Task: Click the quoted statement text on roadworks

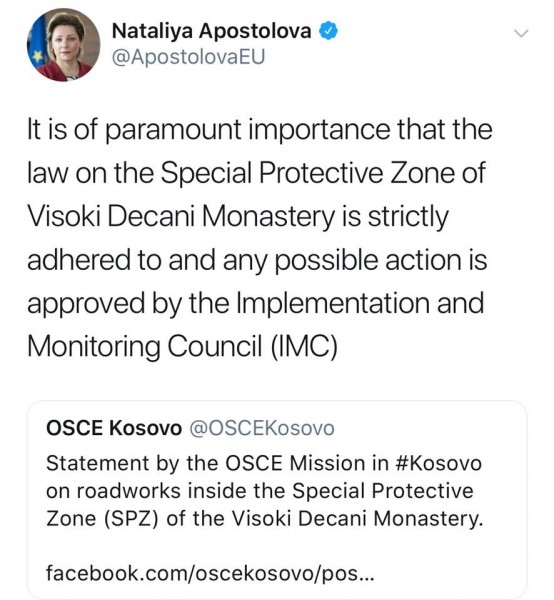Action: tap(264, 491)
